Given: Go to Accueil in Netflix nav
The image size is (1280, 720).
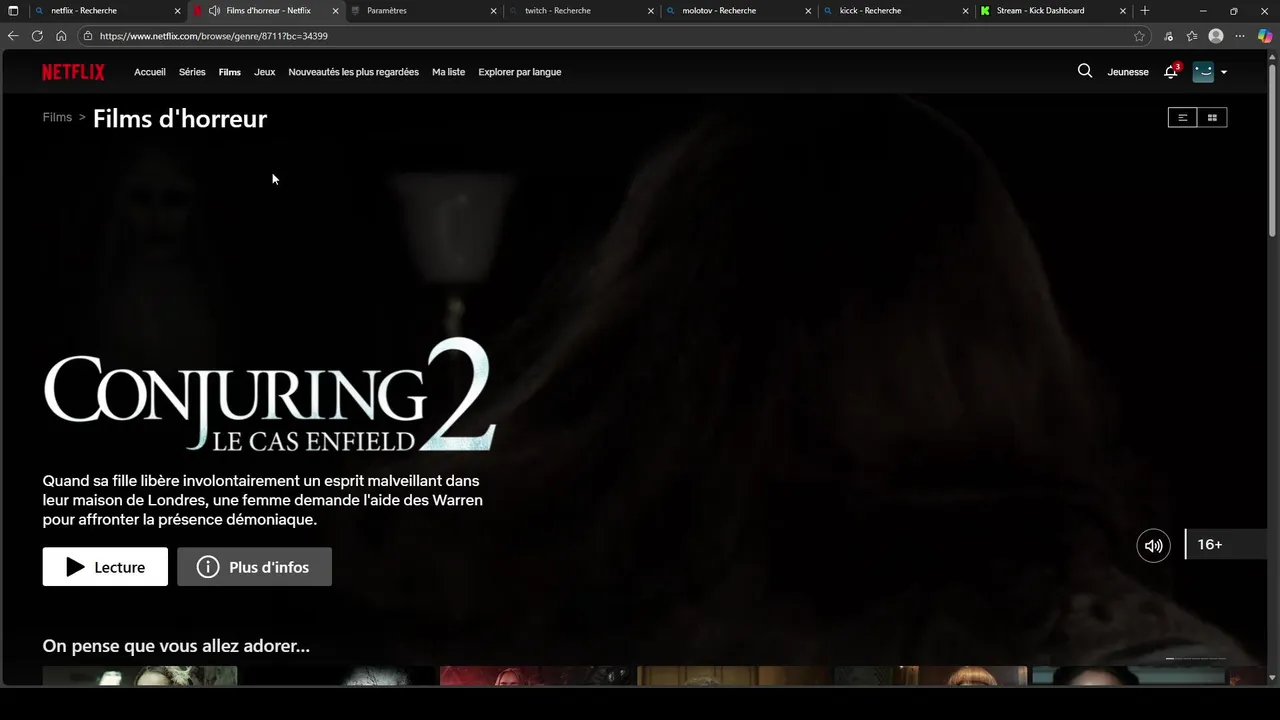Looking at the screenshot, I should 150,72.
